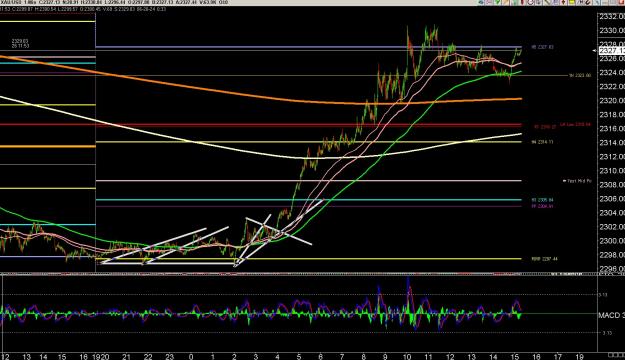This screenshot has width=625, height=360.
Task: Click the RRR 2297.44 level label
Action: 544,259
